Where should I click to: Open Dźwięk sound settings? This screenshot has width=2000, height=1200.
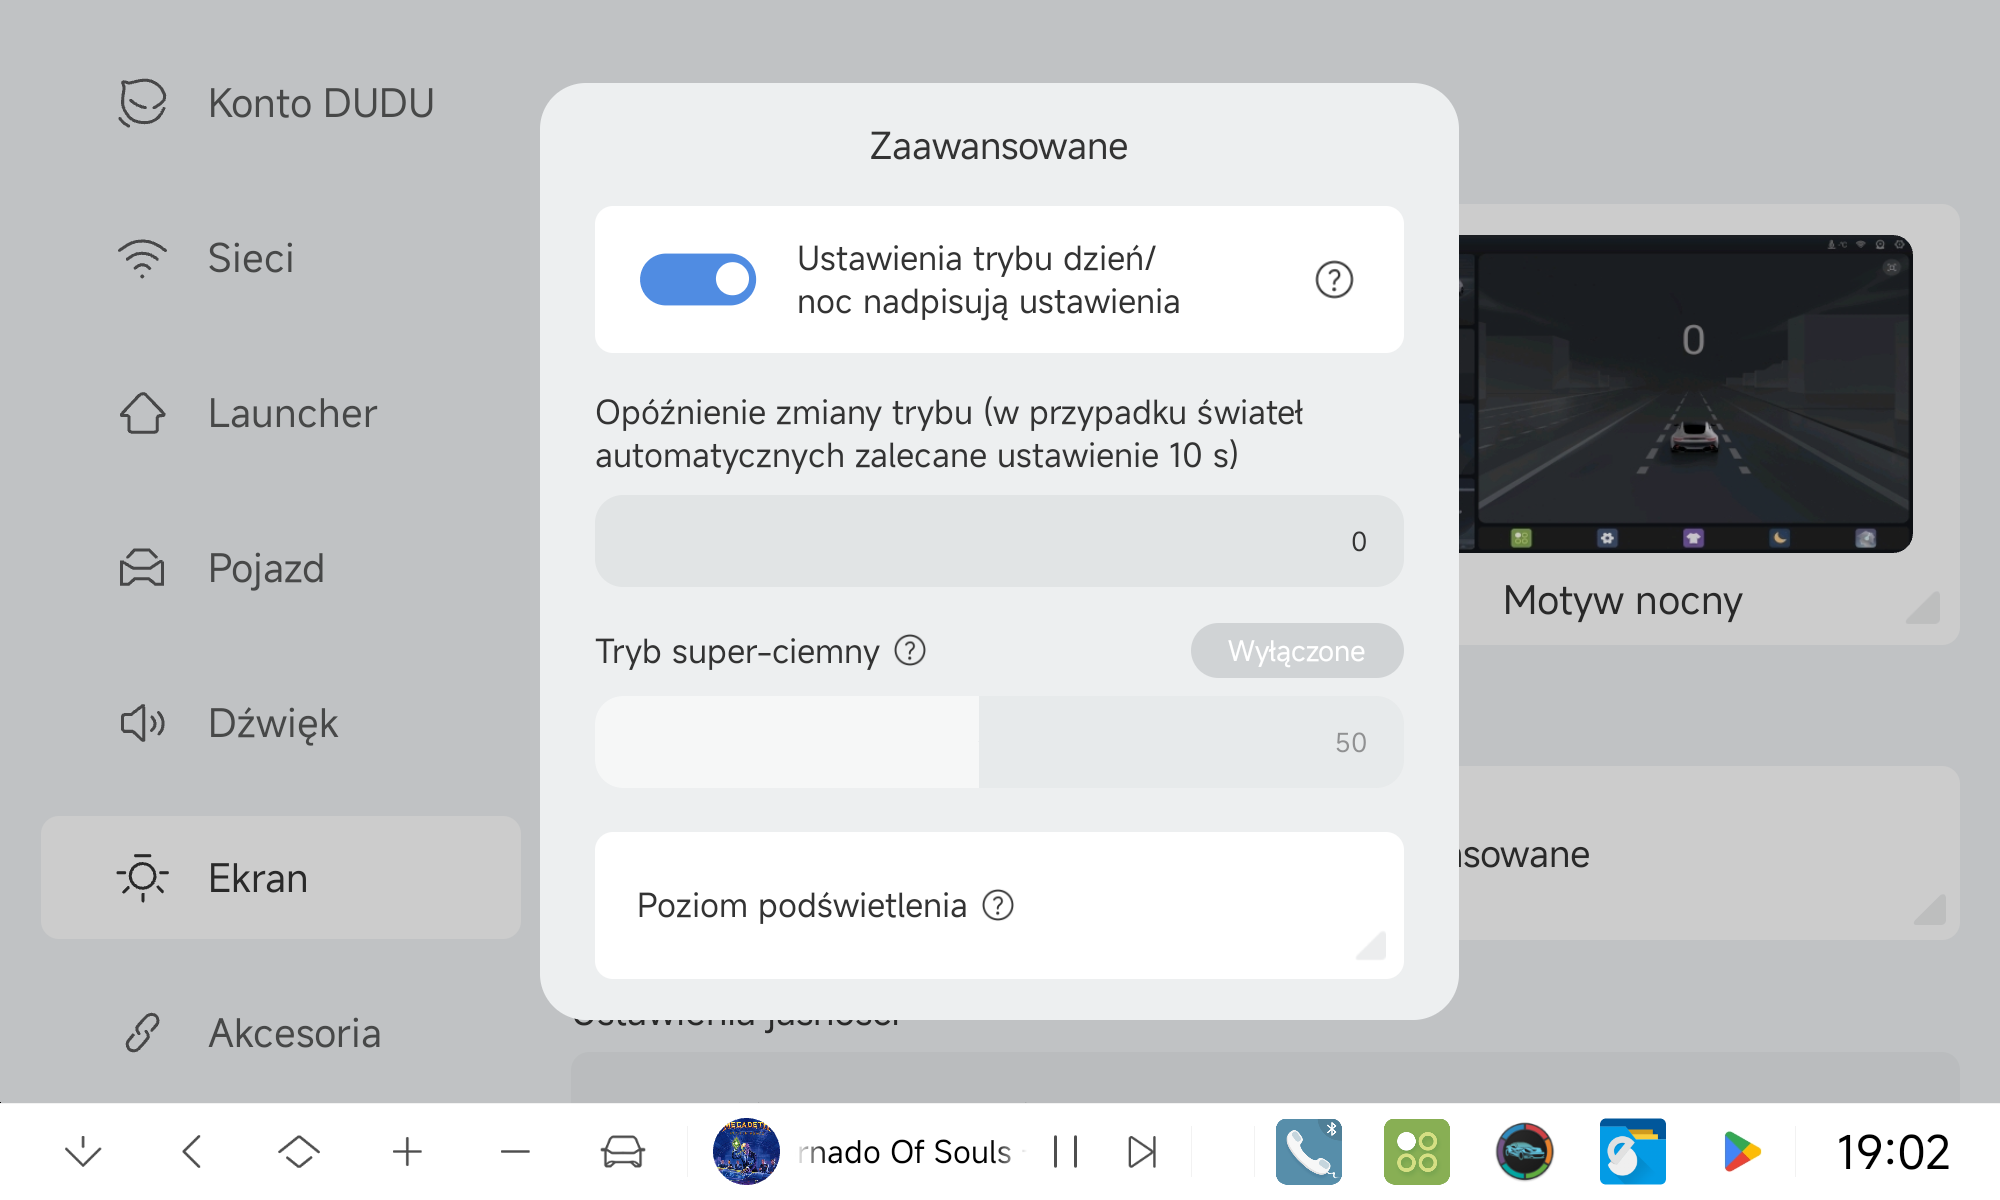(280, 723)
